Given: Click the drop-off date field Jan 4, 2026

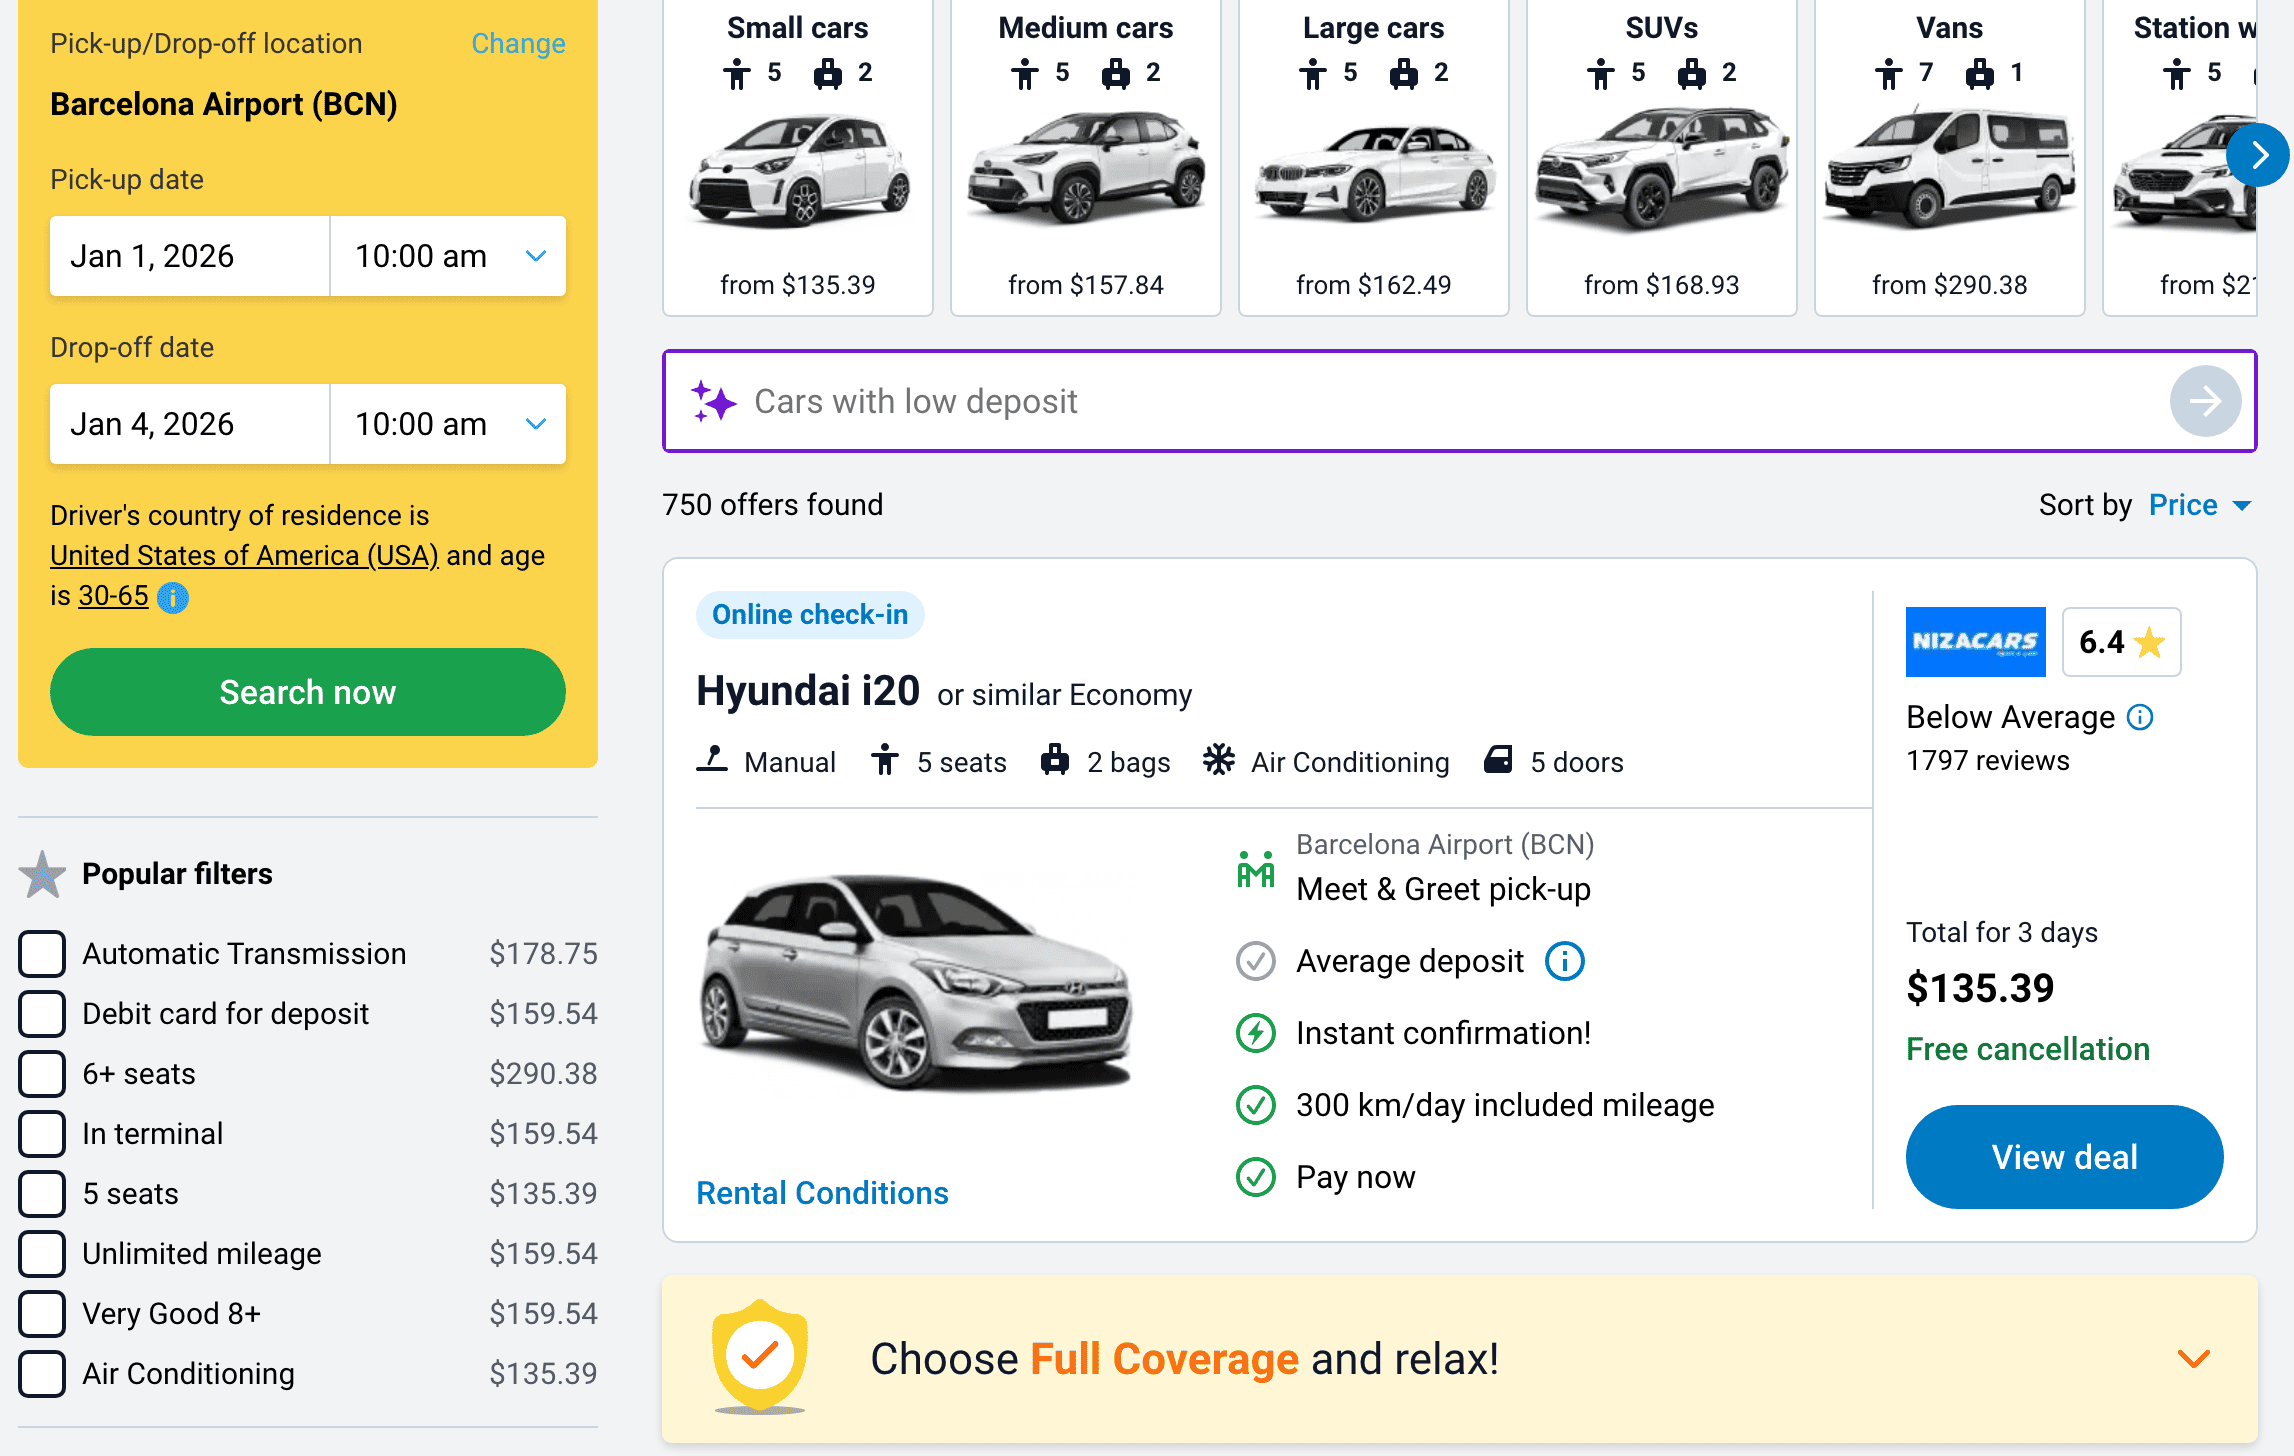Looking at the screenshot, I should pyautogui.click(x=190, y=424).
